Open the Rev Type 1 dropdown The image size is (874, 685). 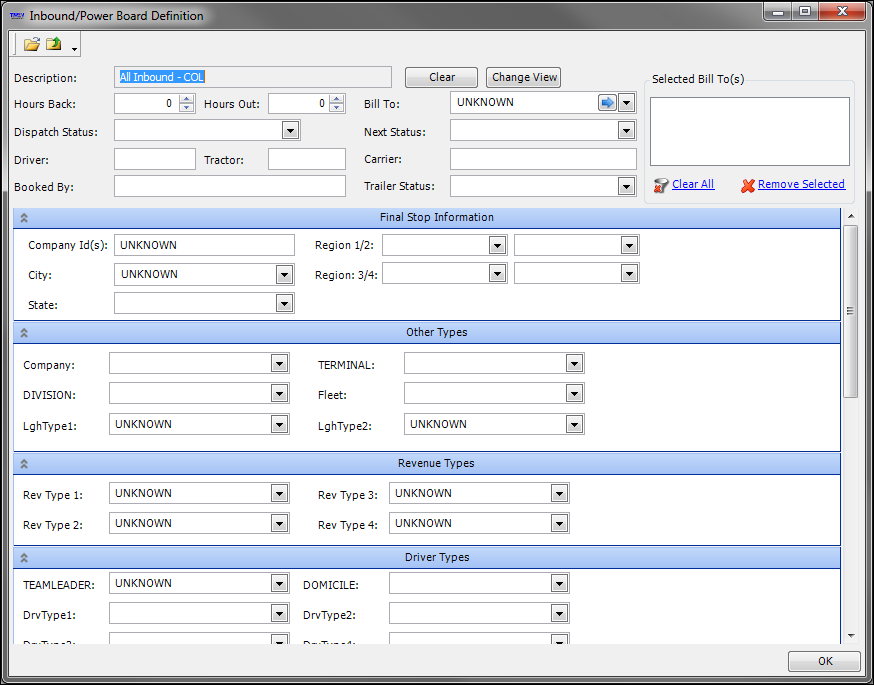[x=279, y=494]
